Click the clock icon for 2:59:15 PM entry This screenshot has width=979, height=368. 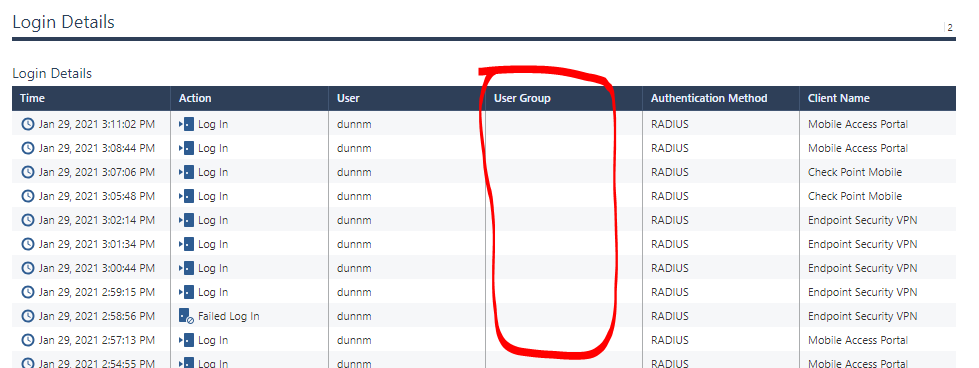coord(27,292)
